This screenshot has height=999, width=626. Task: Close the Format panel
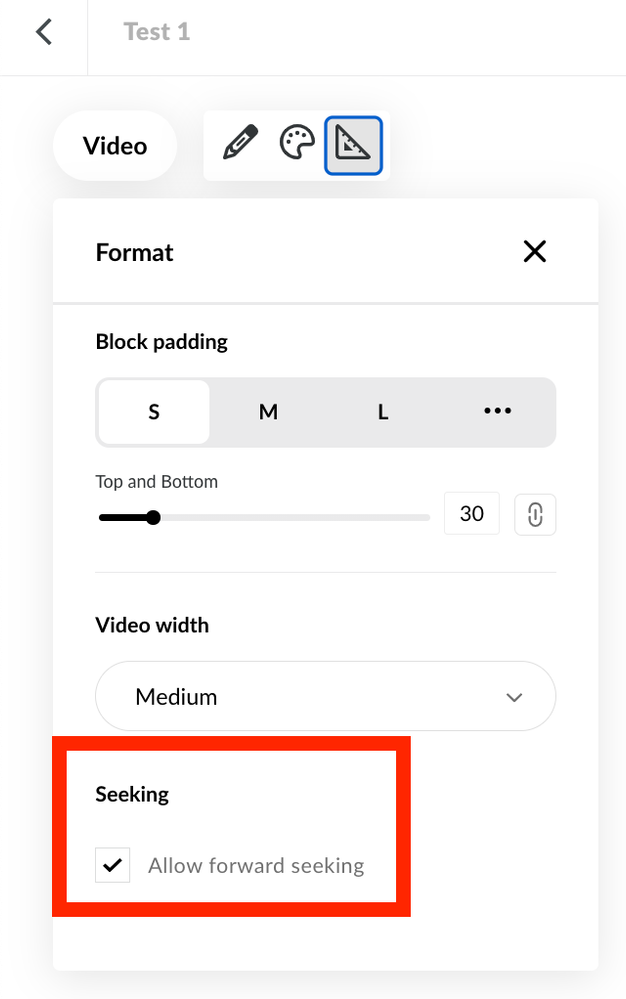[535, 251]
